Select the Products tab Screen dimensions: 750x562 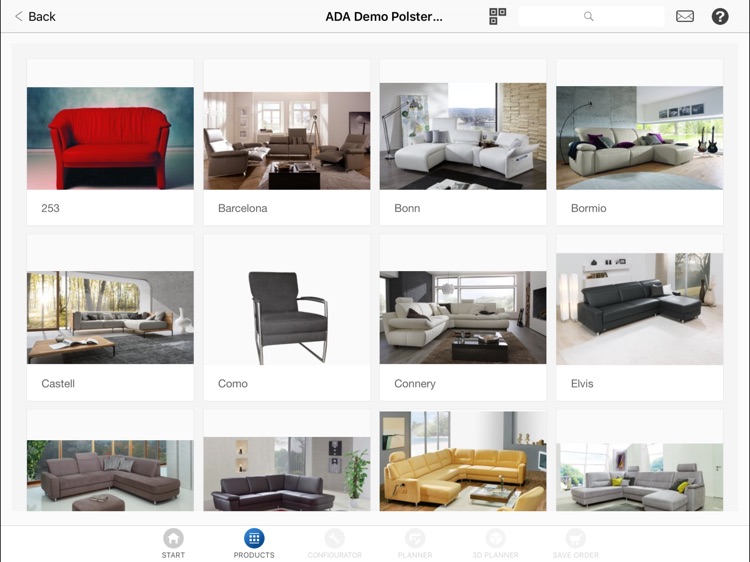tap(254, 544)
